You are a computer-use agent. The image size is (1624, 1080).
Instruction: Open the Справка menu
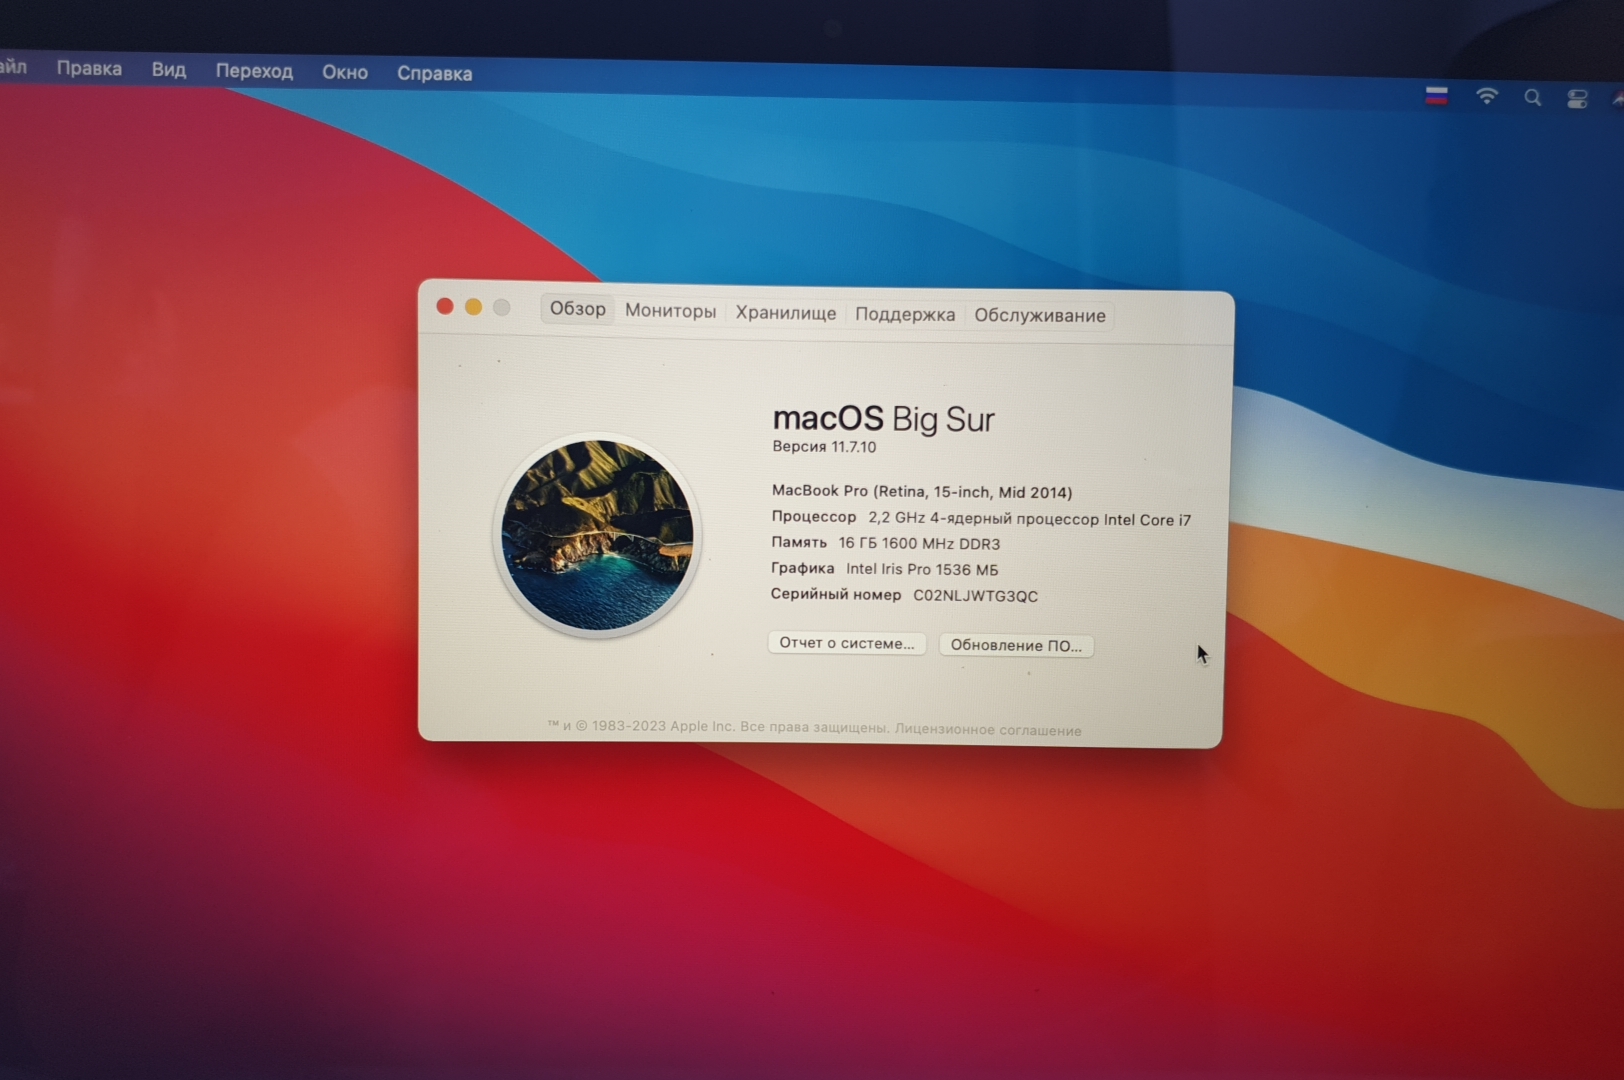(434, 73)
